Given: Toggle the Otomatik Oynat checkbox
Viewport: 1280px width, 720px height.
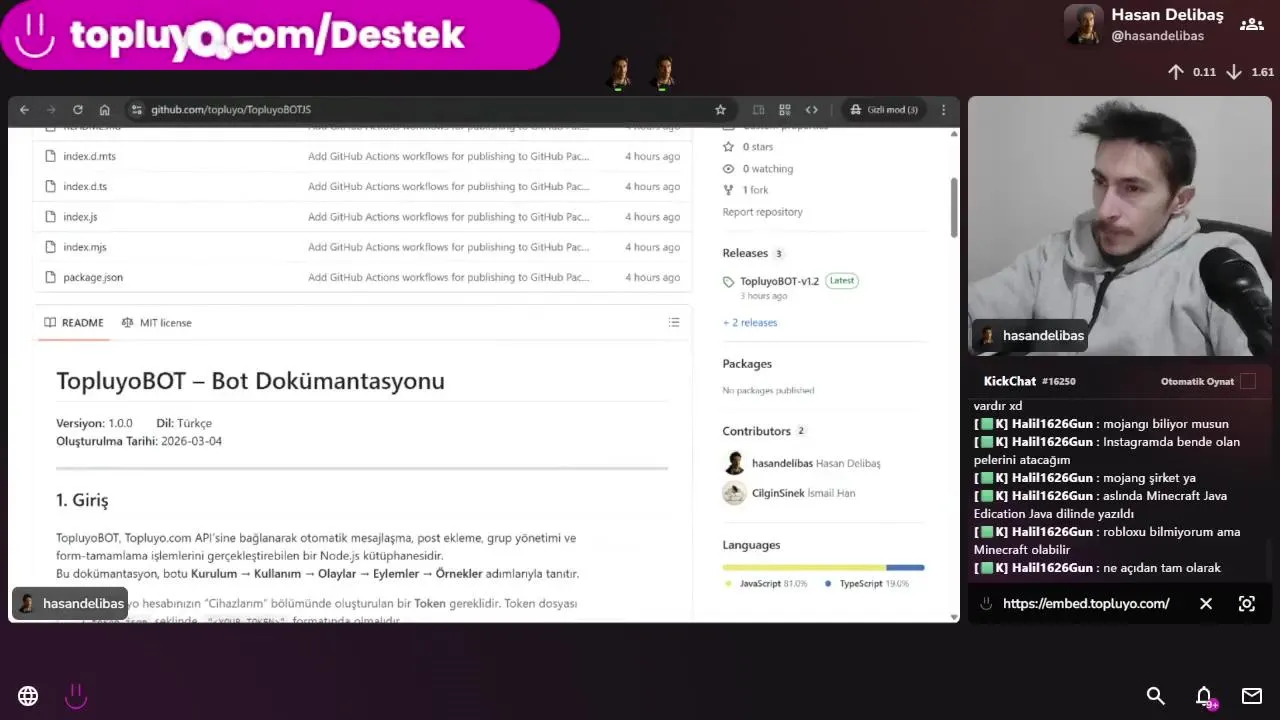Looking at the screenshot, I should 1247,381.
